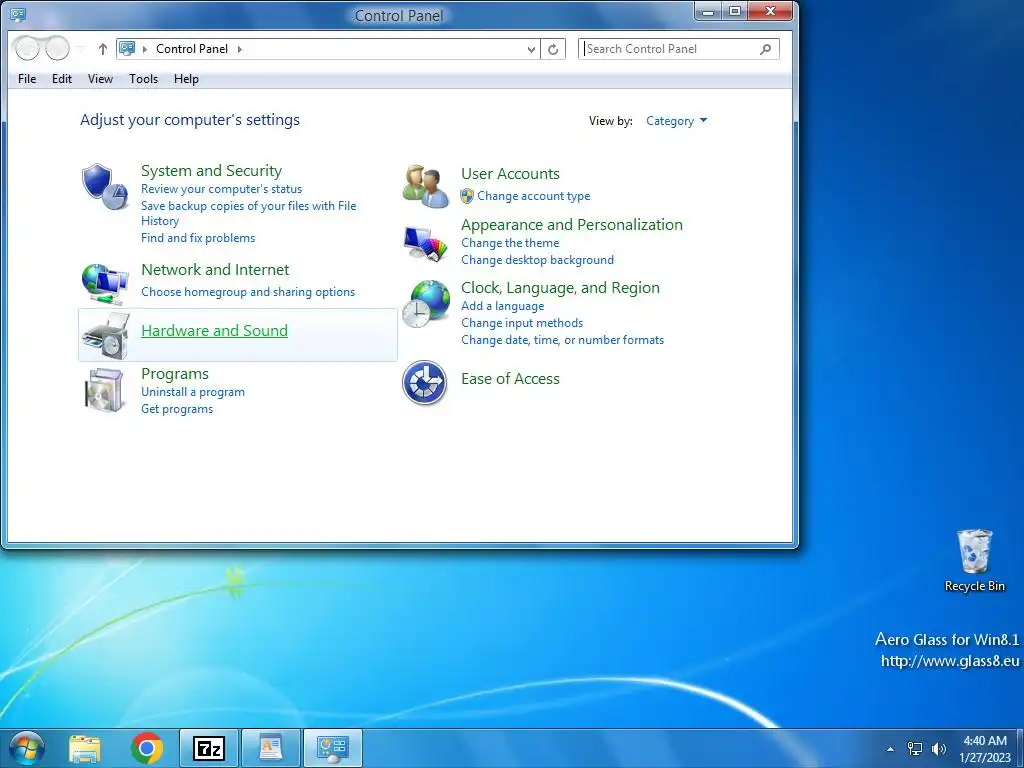Open the View menu
The image size is (1024, 768).
(101, 79)
